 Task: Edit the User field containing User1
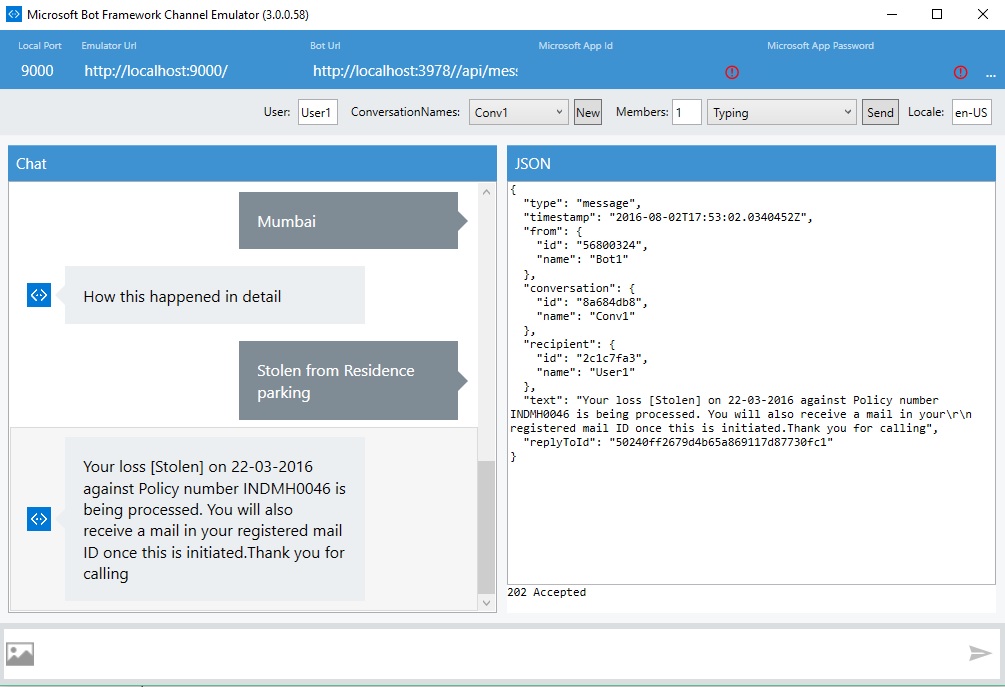(318, 112)
